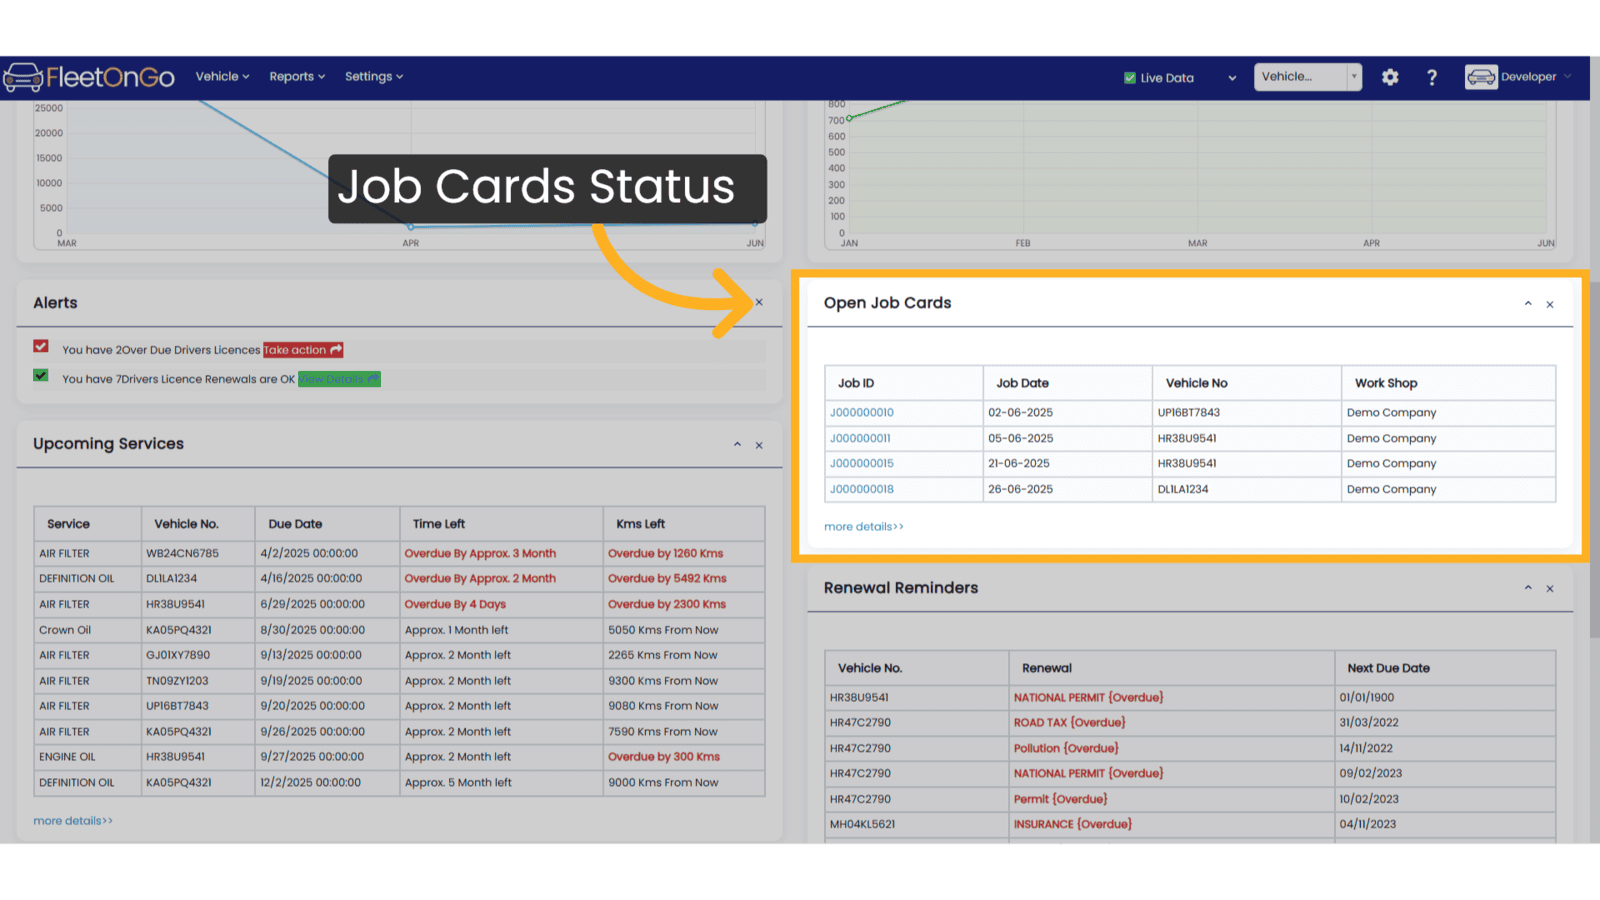
Task: Select vehicle MH04KL5621 in Renewal Reminders
Action: pyautogui.click(x=862, y=825)
